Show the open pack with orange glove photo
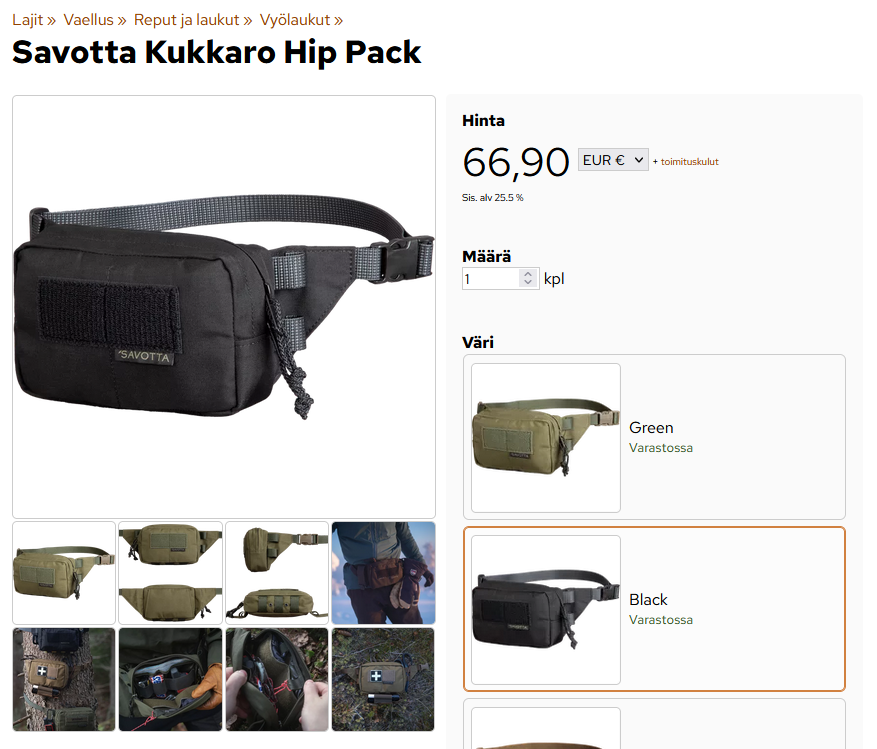 coord(171,679)
